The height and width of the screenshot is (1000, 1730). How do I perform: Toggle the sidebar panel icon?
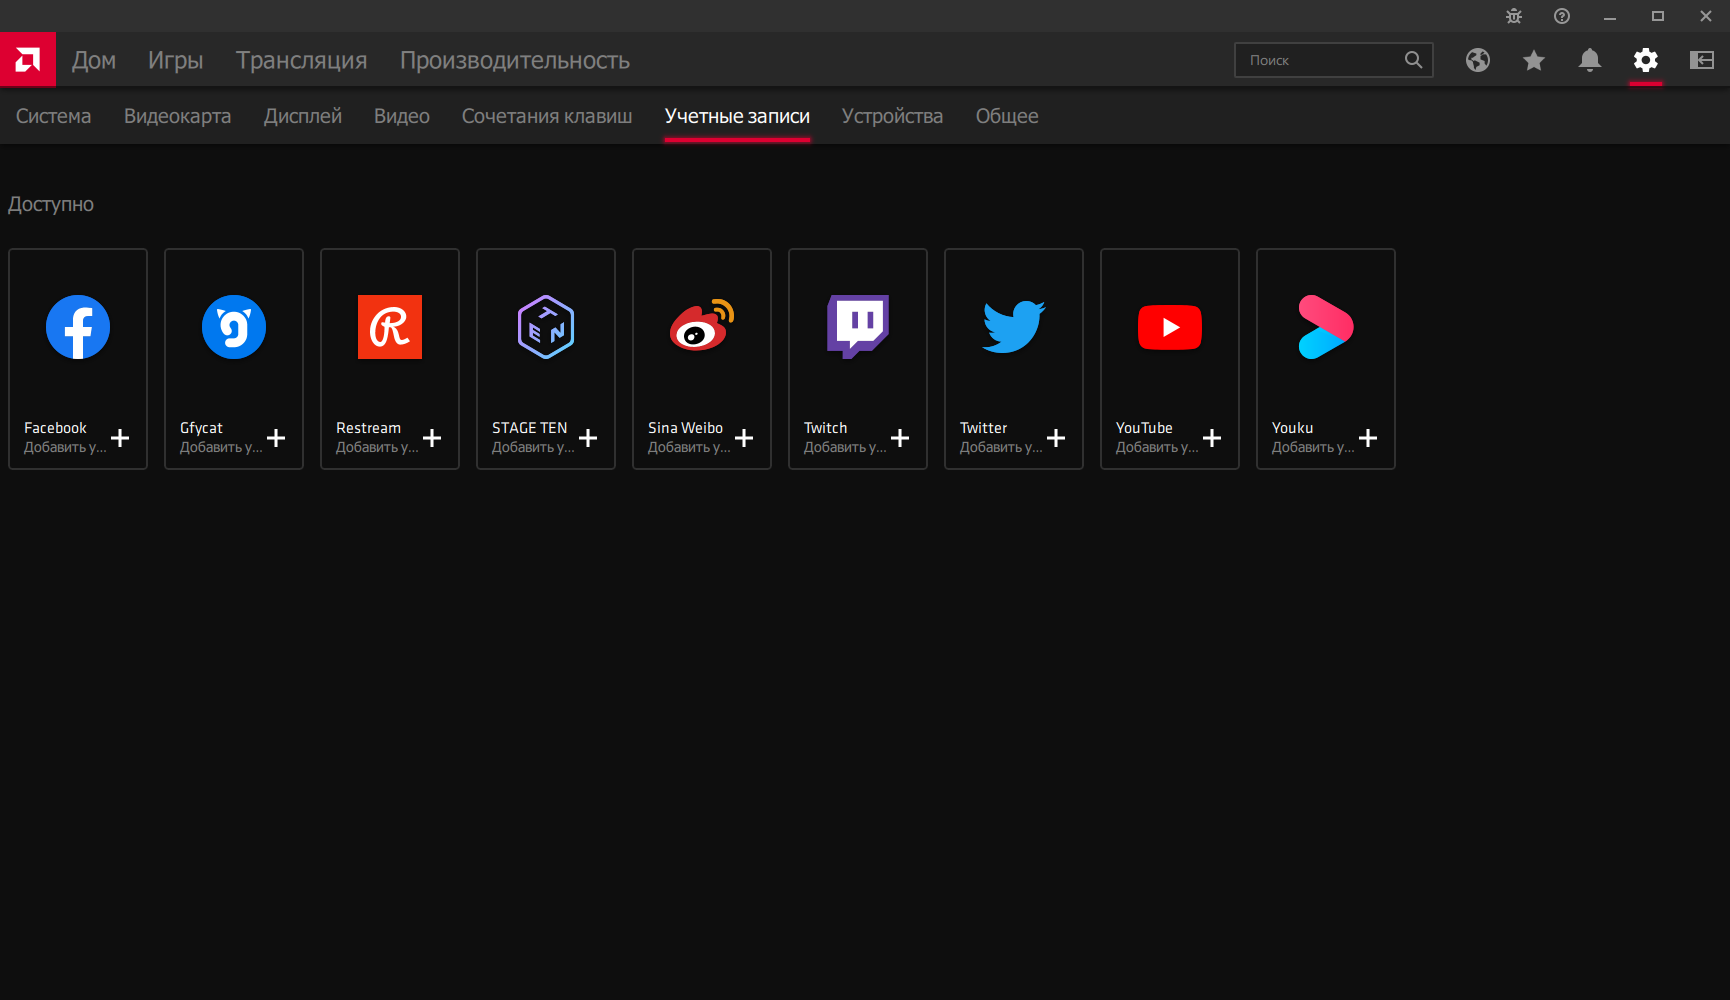(1702, 60)
